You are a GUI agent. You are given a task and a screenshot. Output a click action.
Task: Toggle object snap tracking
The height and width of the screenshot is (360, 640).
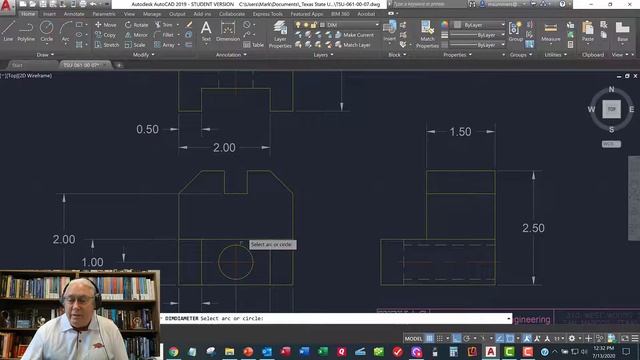coord(500,338)
